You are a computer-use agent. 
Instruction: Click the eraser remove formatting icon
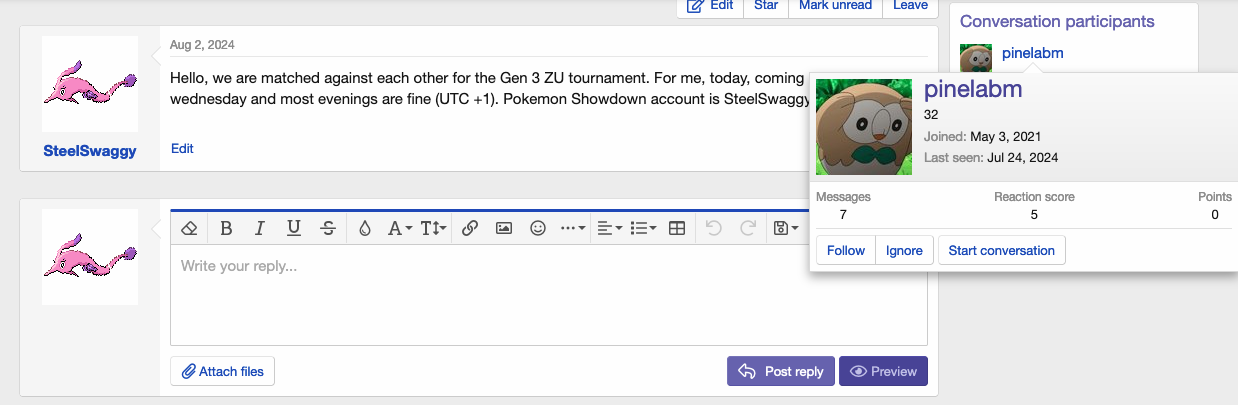tap(189, 228)
